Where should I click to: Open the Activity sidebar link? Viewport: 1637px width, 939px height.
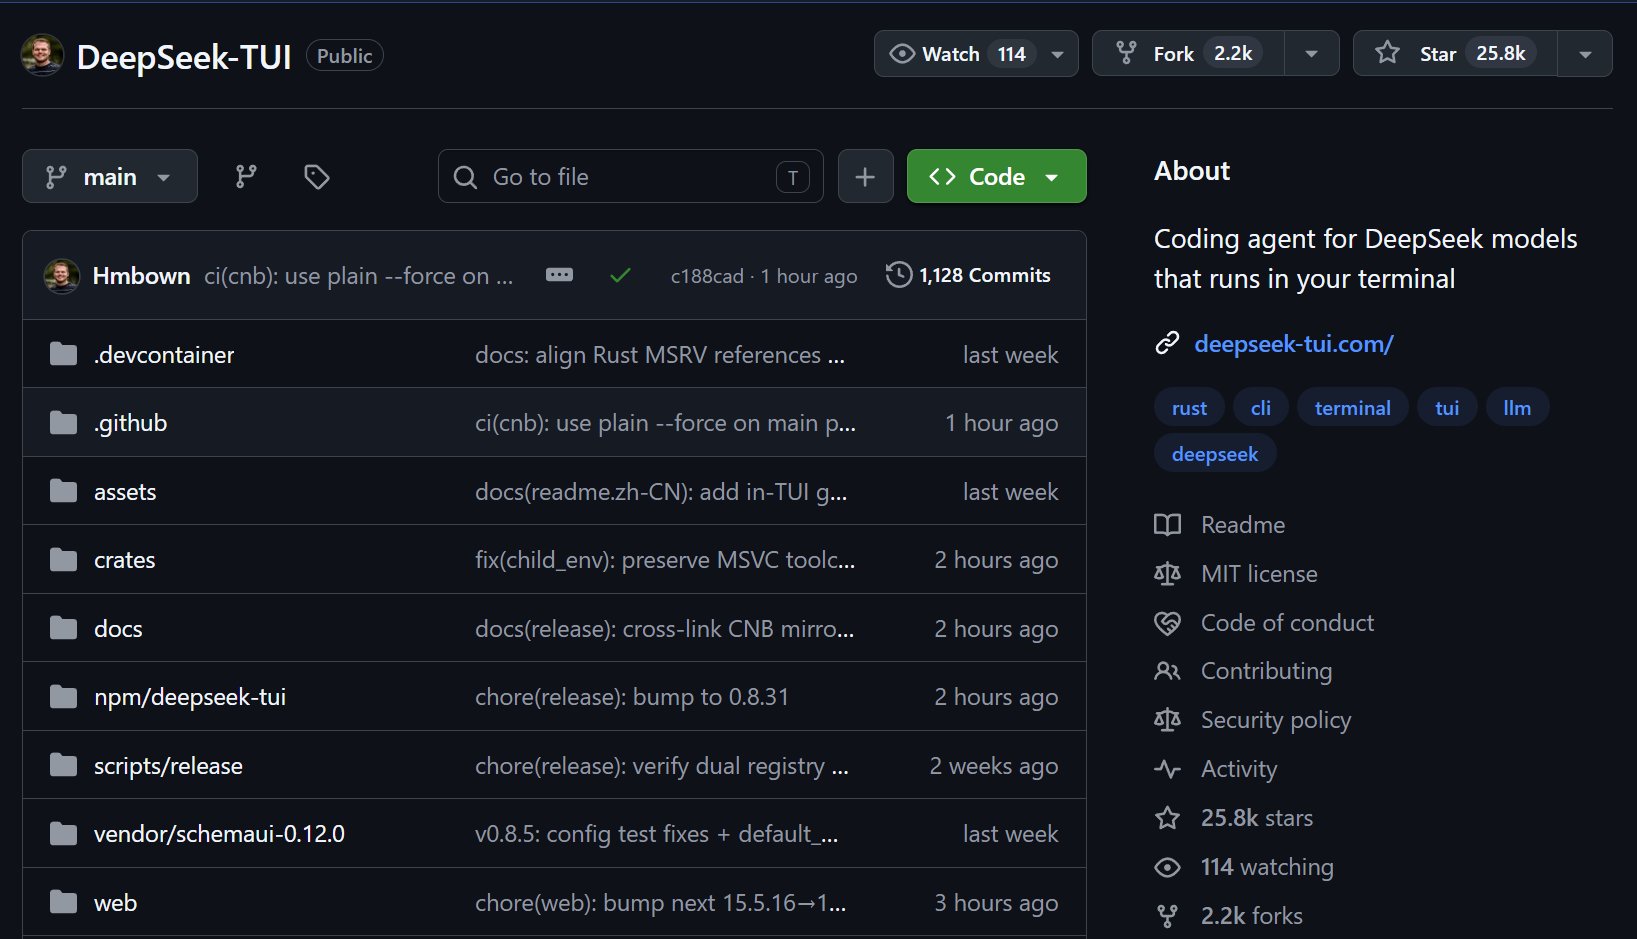[1239, 769]
